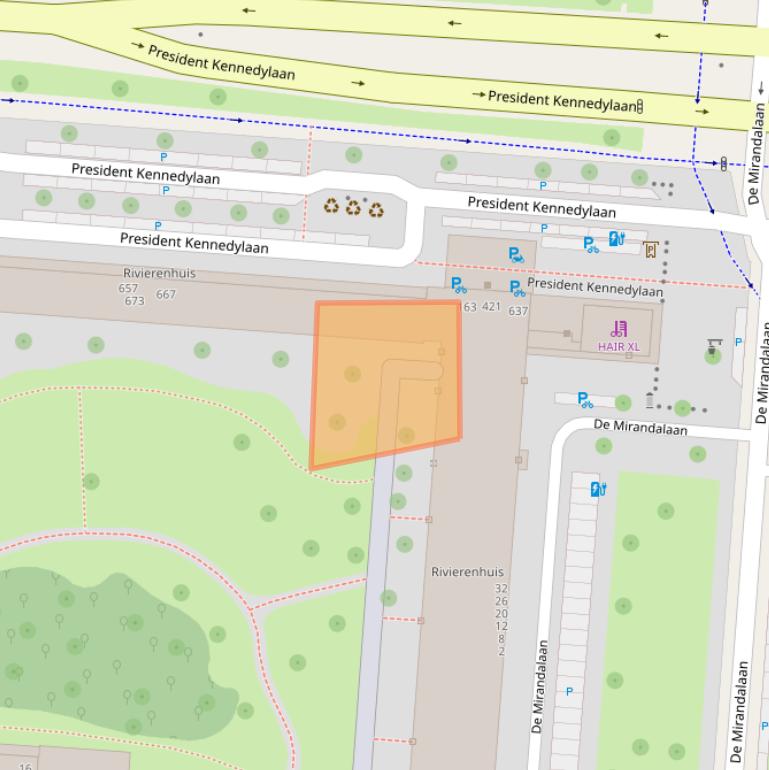Image resolution: width=769 pixels, height=770 pixels.
Task: Click the EV charging station icon near President Kennedylaan
Action: [x=616, y=238]
